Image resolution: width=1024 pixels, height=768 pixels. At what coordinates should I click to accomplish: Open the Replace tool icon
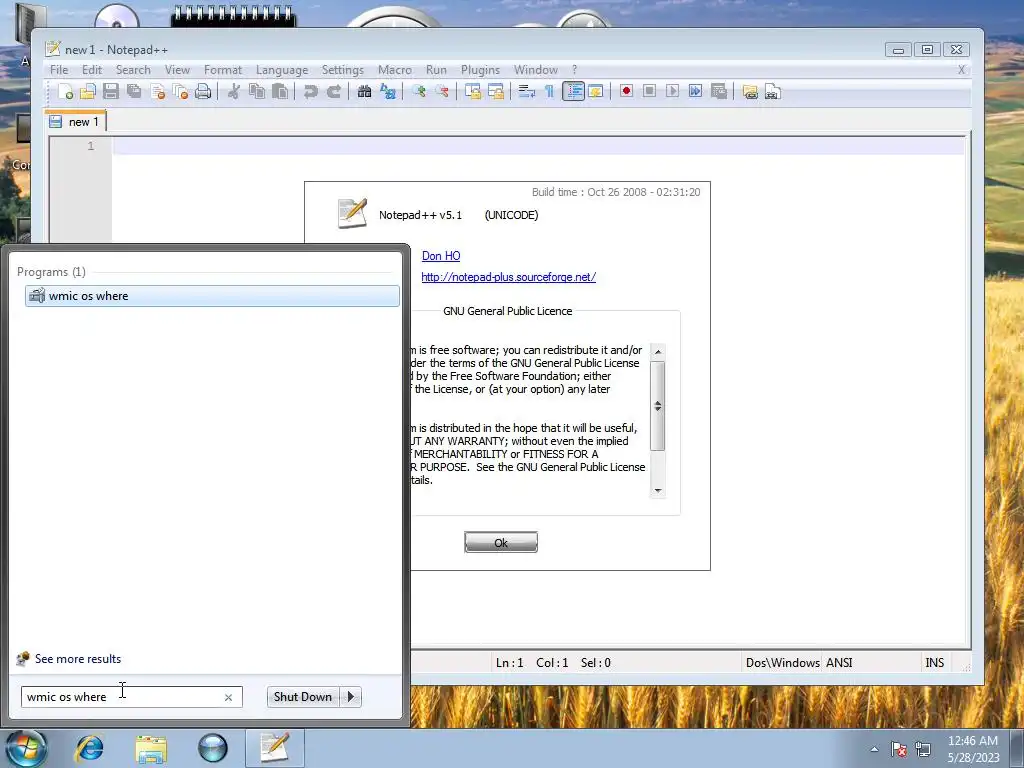click(x=388, y=91)
